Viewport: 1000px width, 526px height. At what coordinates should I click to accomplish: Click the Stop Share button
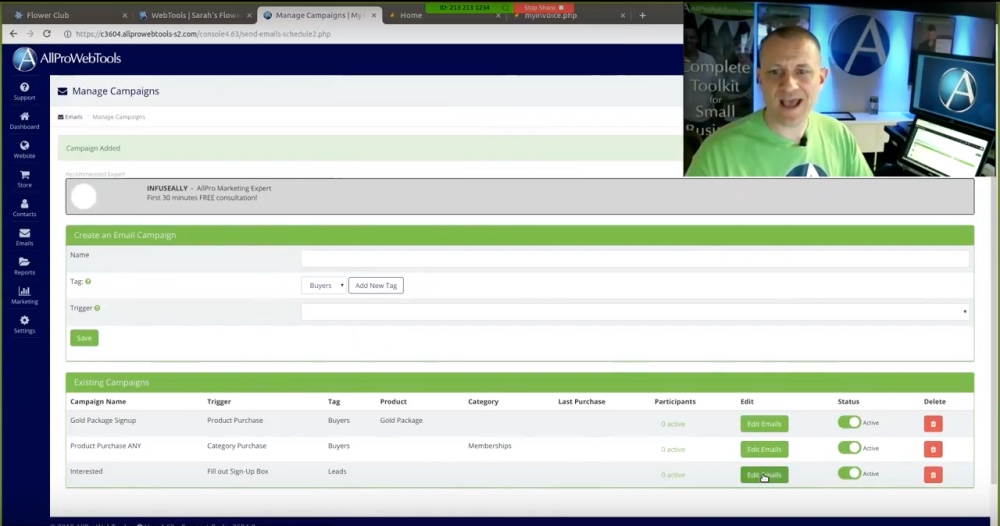click(543, 8)
